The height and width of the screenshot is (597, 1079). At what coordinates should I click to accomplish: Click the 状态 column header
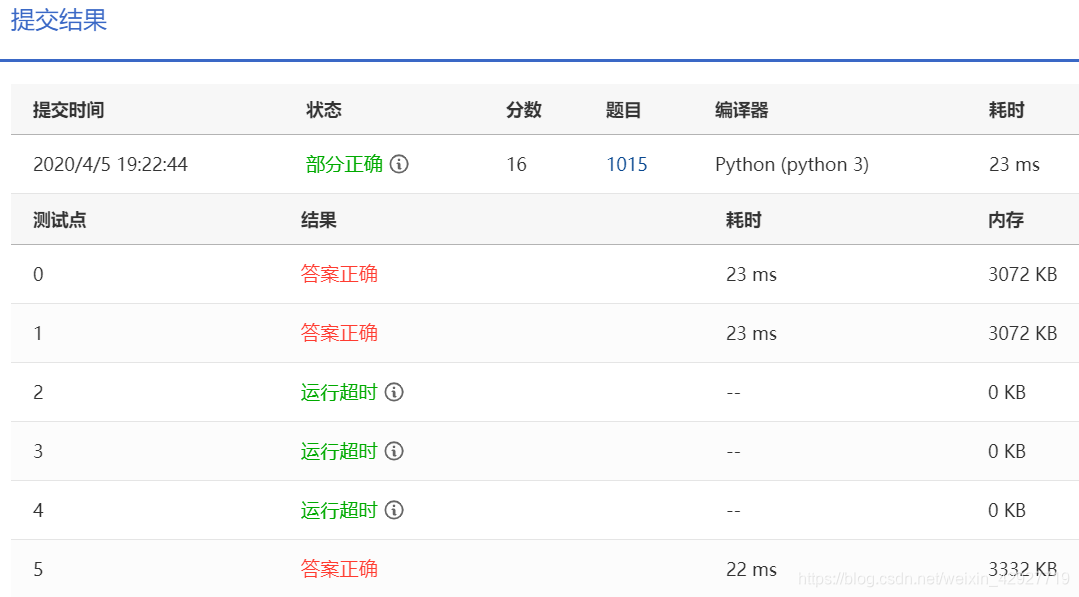click(322, 110)
